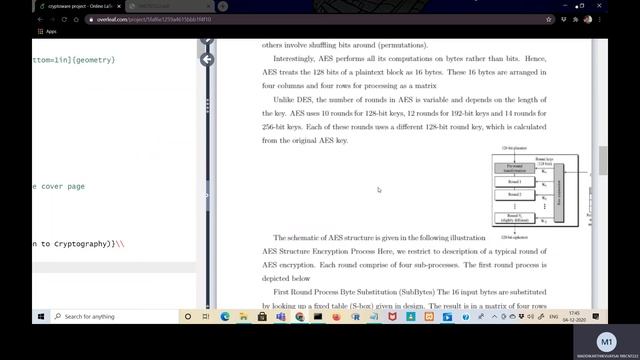Open the taskbar clock showing 17:45

pos(574,316)
